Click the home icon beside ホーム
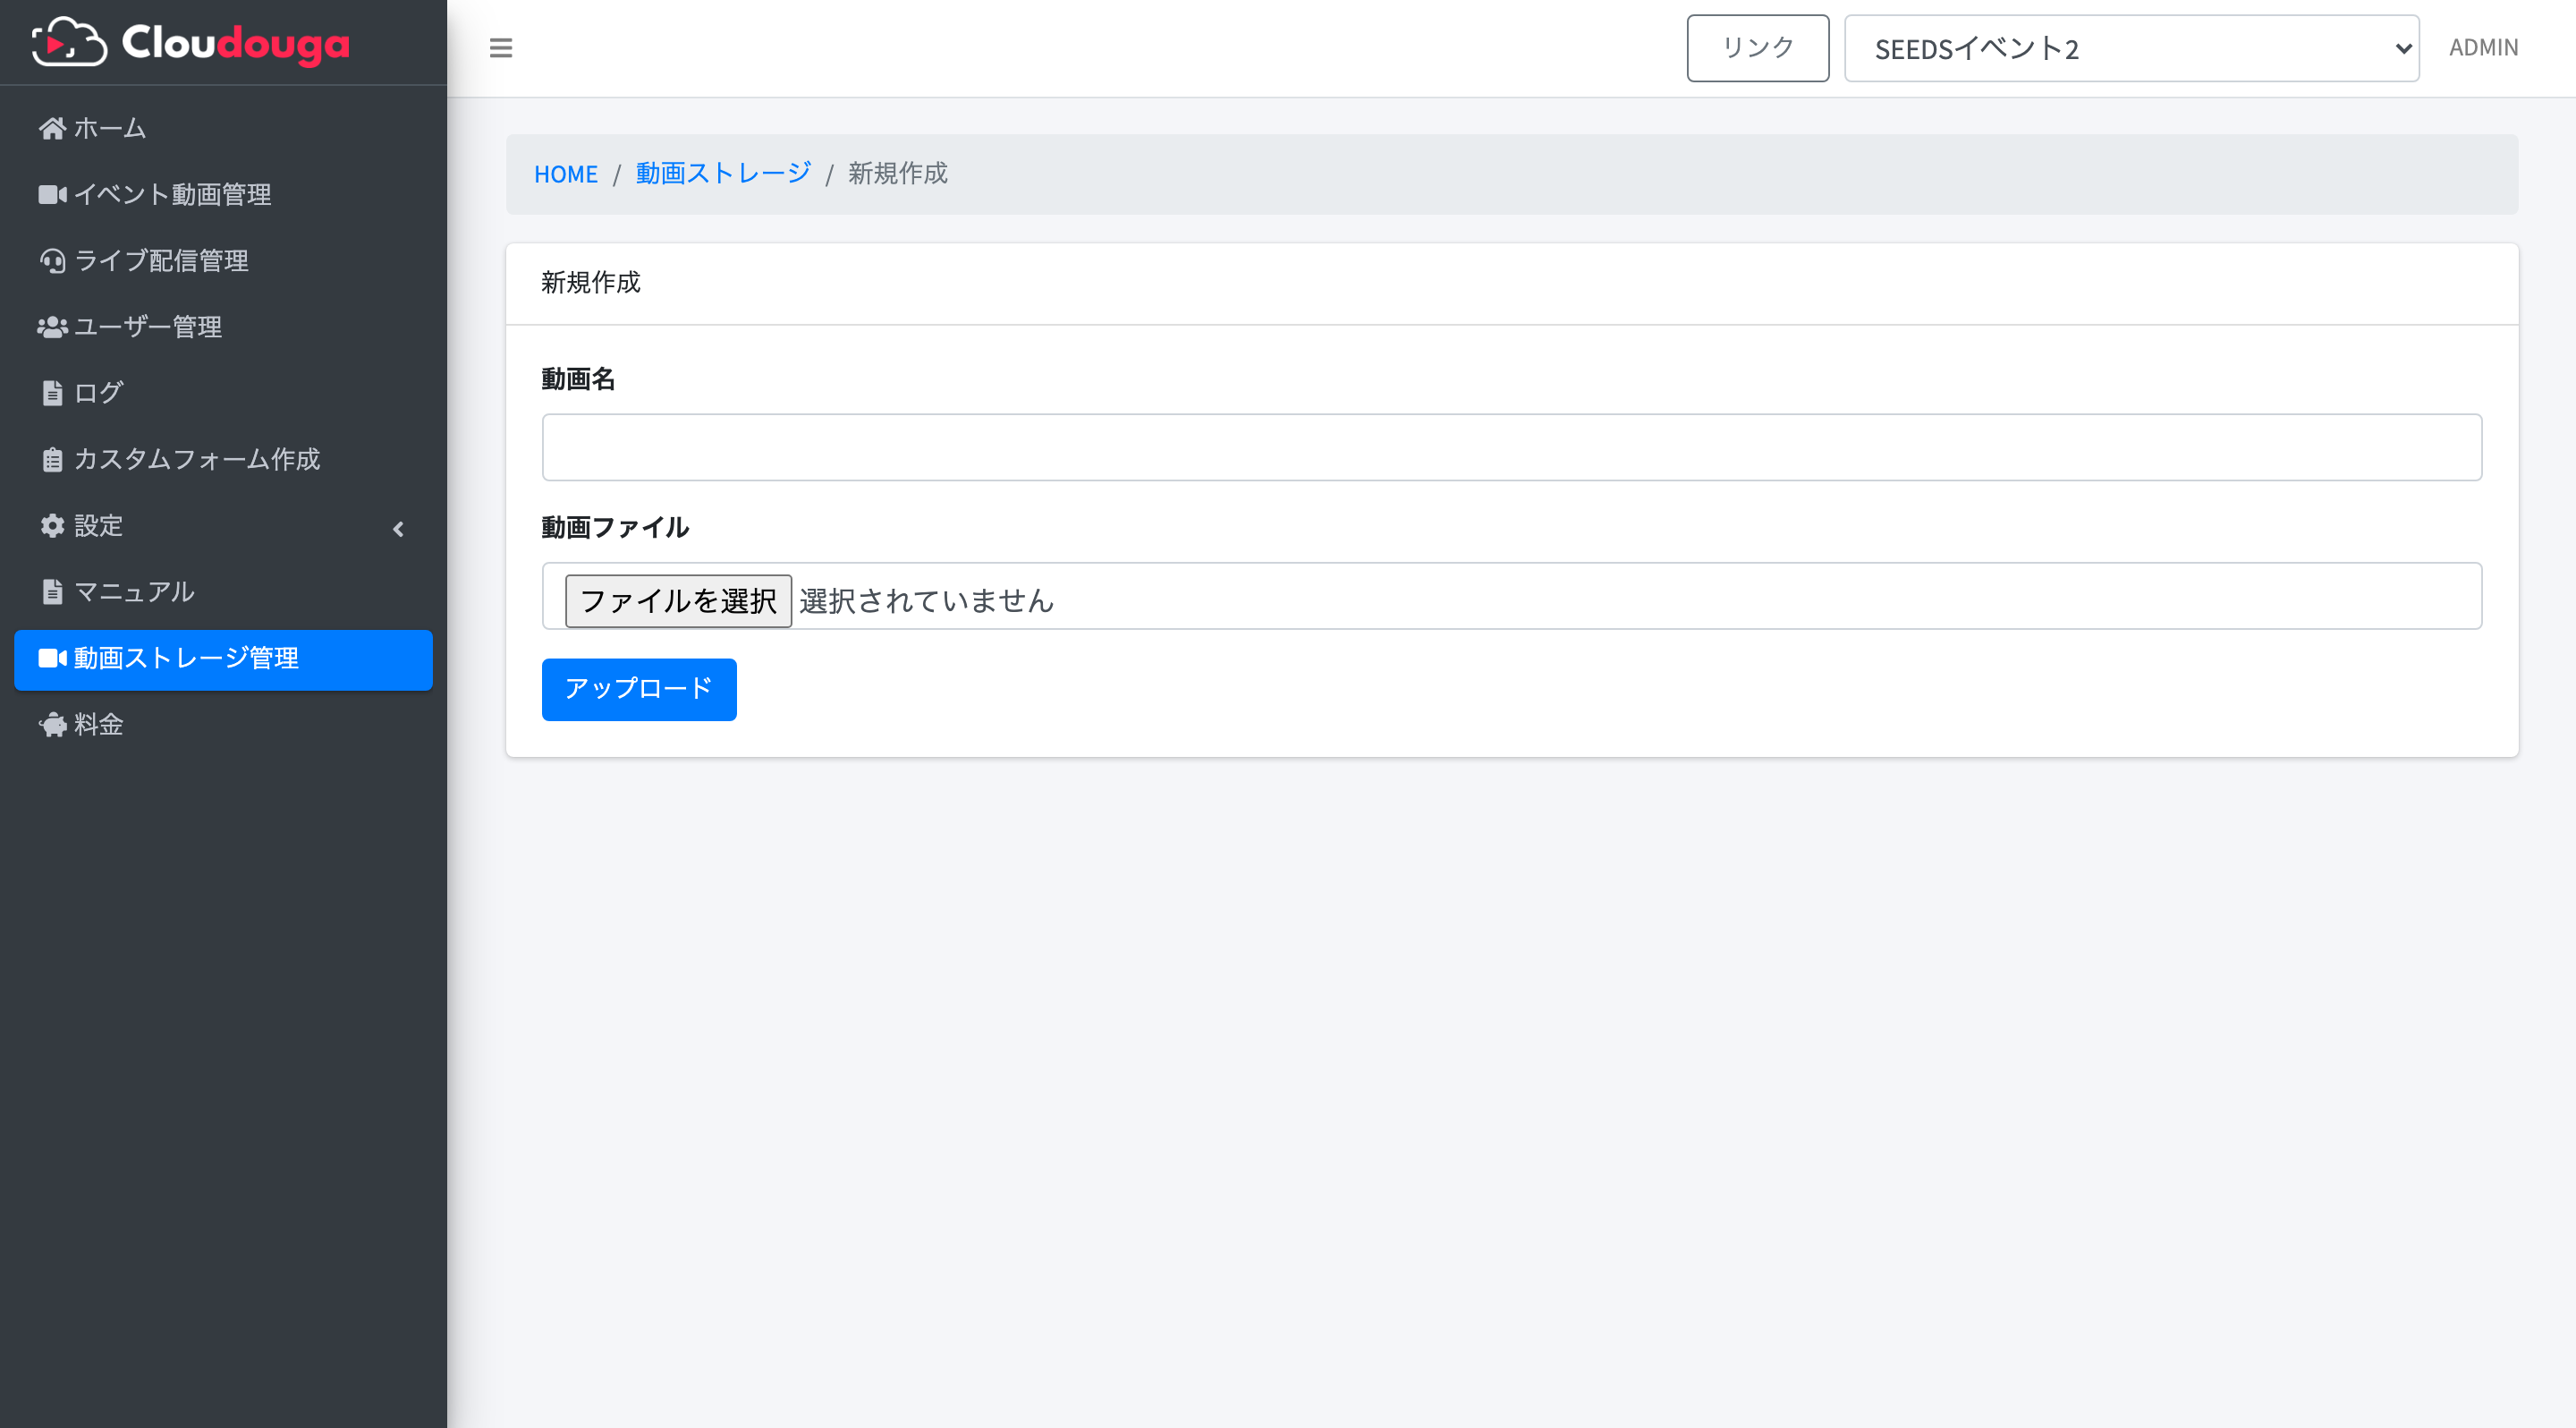This screenshot has width=2576, height=1428. (x=52, y=128)
